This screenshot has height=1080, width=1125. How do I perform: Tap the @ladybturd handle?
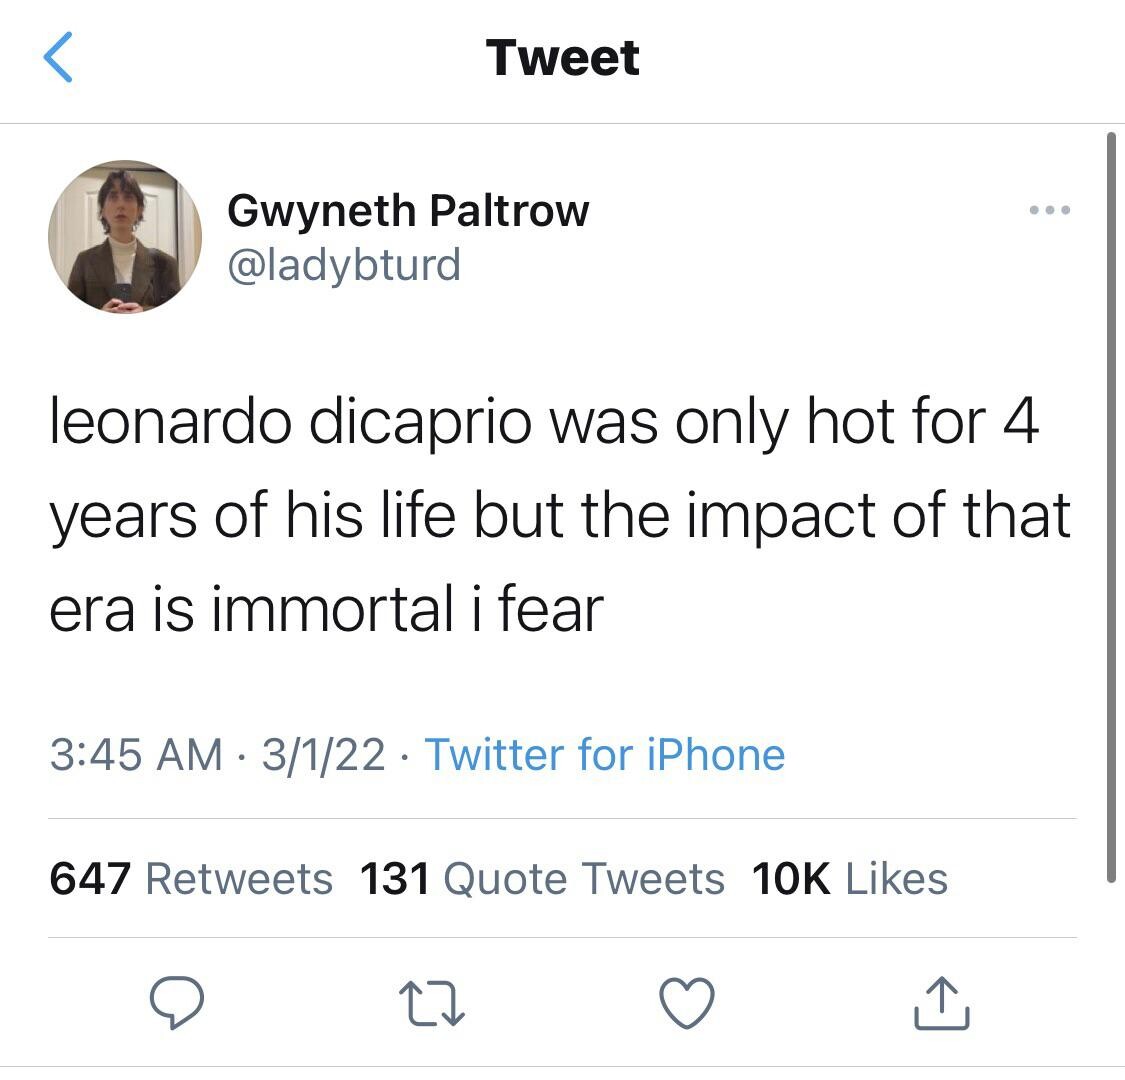point(344,264)
